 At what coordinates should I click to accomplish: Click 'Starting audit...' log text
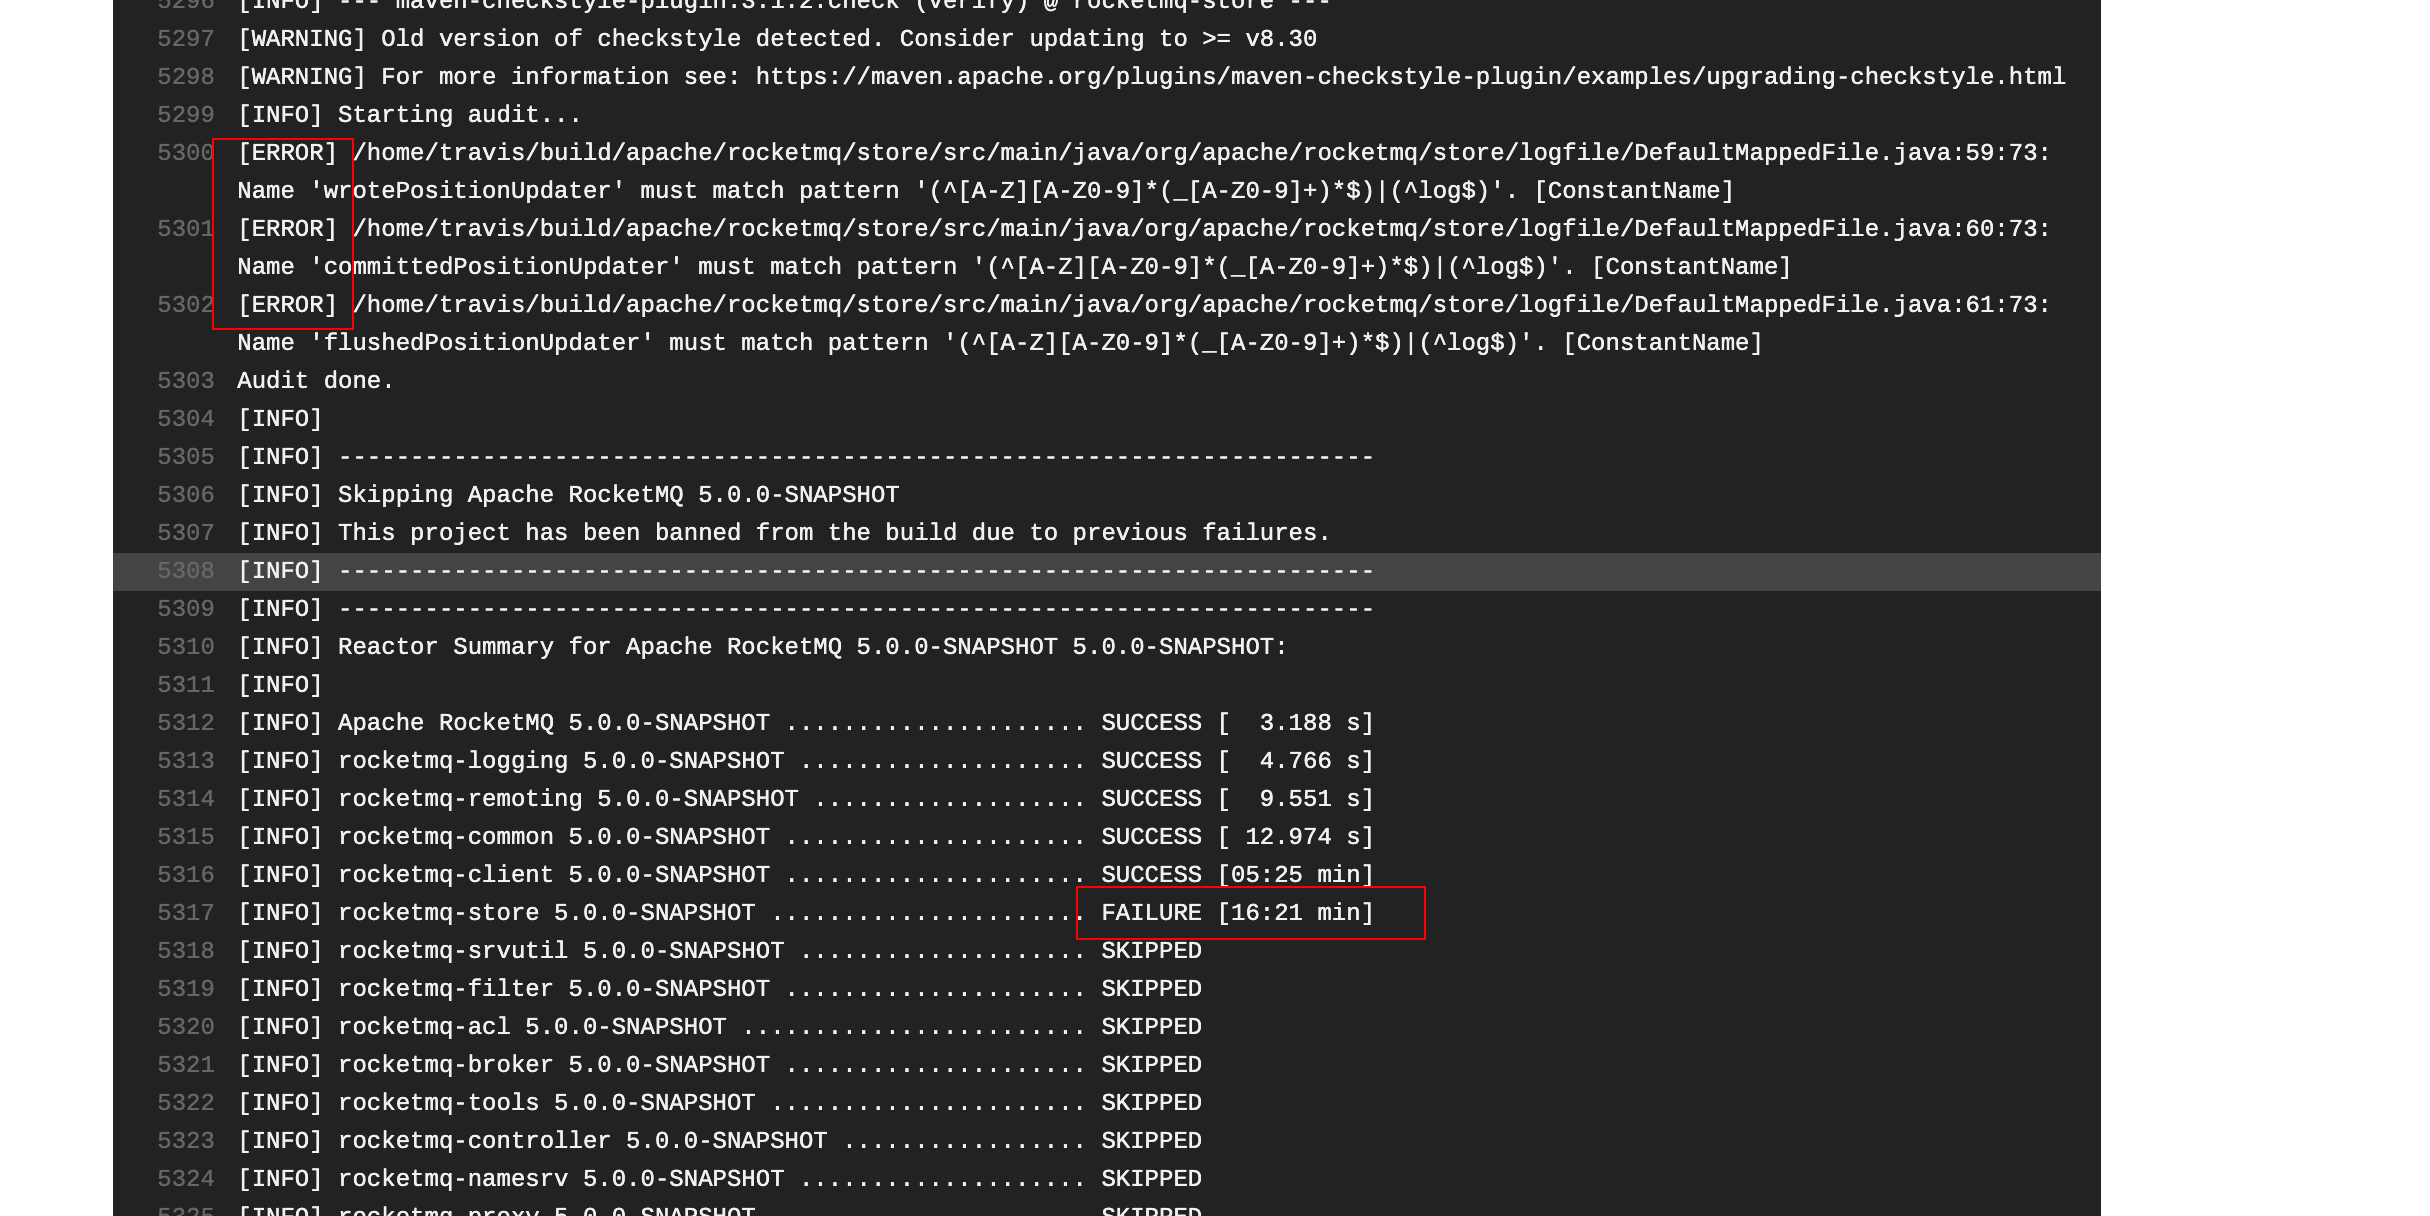point(459,115)
